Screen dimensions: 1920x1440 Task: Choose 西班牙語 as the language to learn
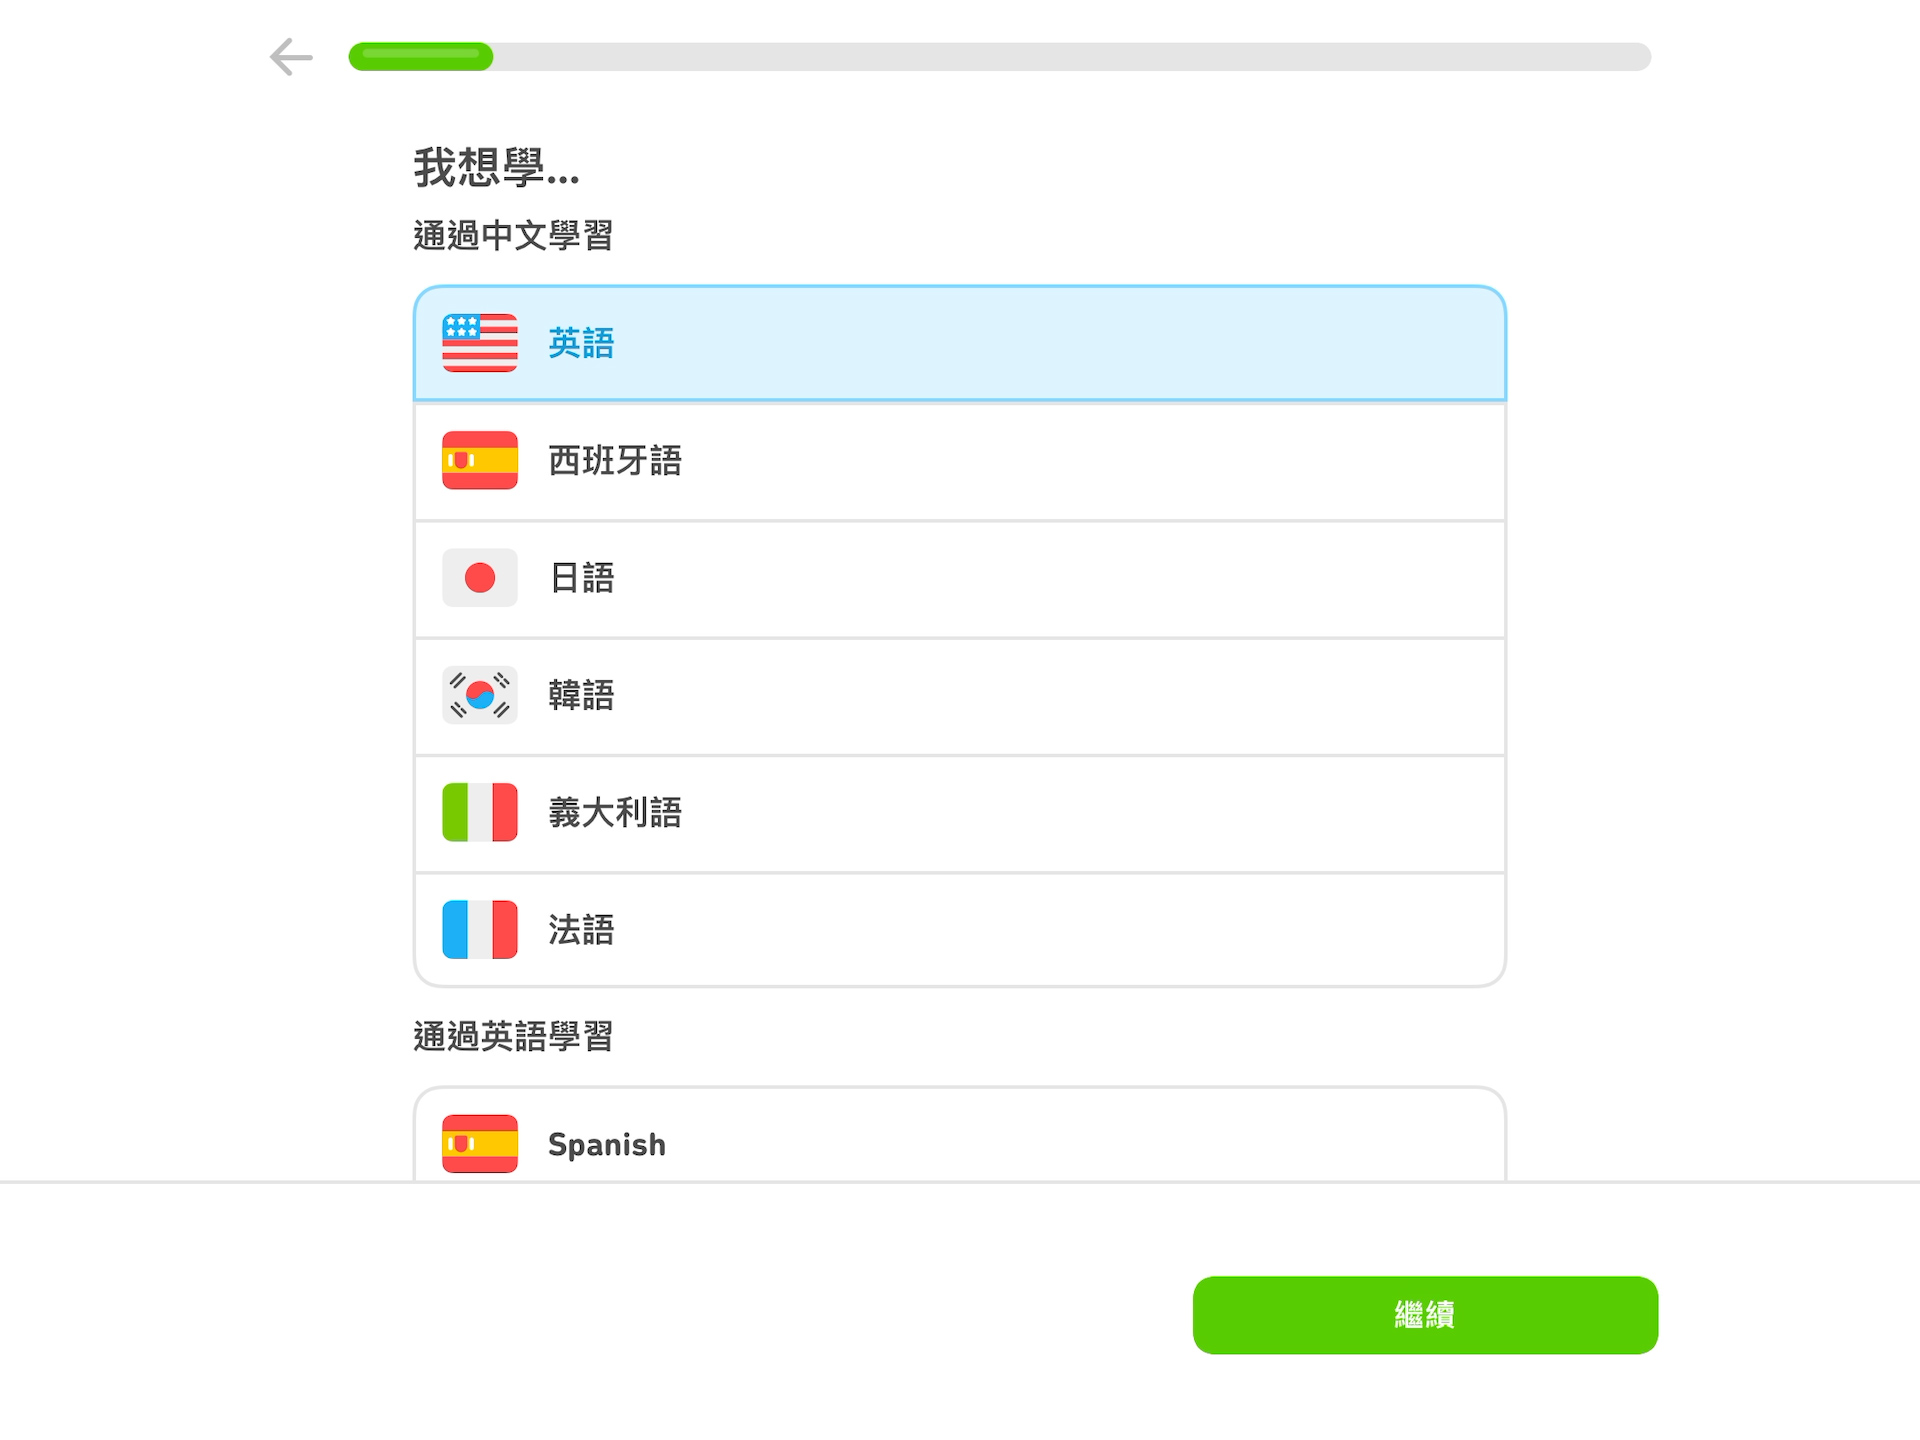tap(960, 461)
